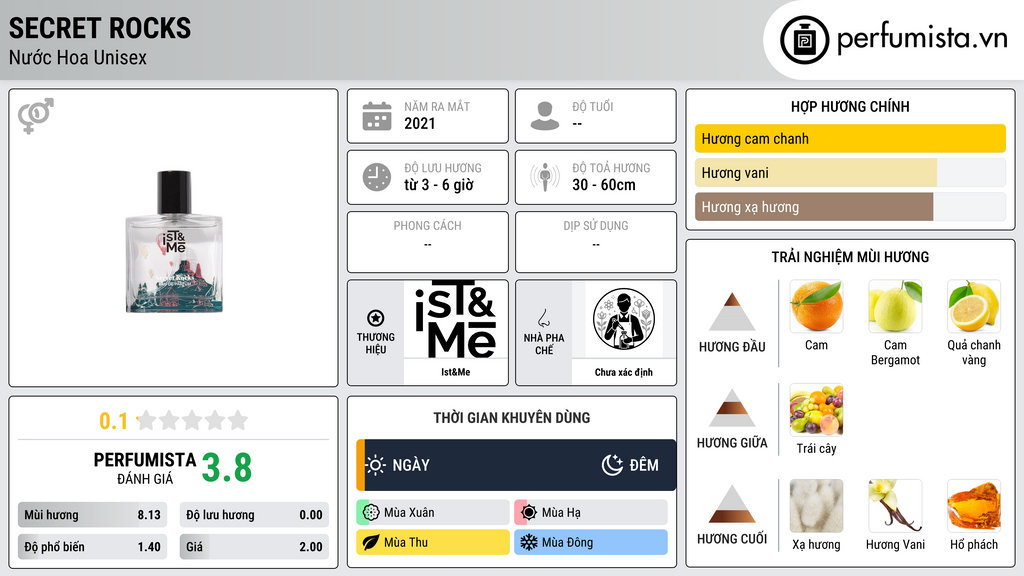
Task: Click the star rating row
Action: pyautogui.click(x=192, y=420)
